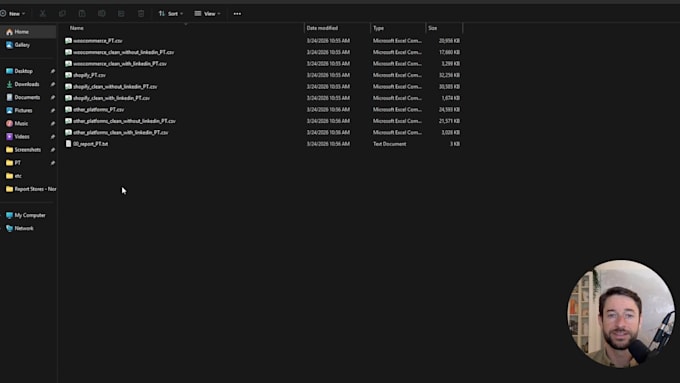Click the Delete trash icon in toolbar
The image size is (680, 383).
tap(141, 14)
